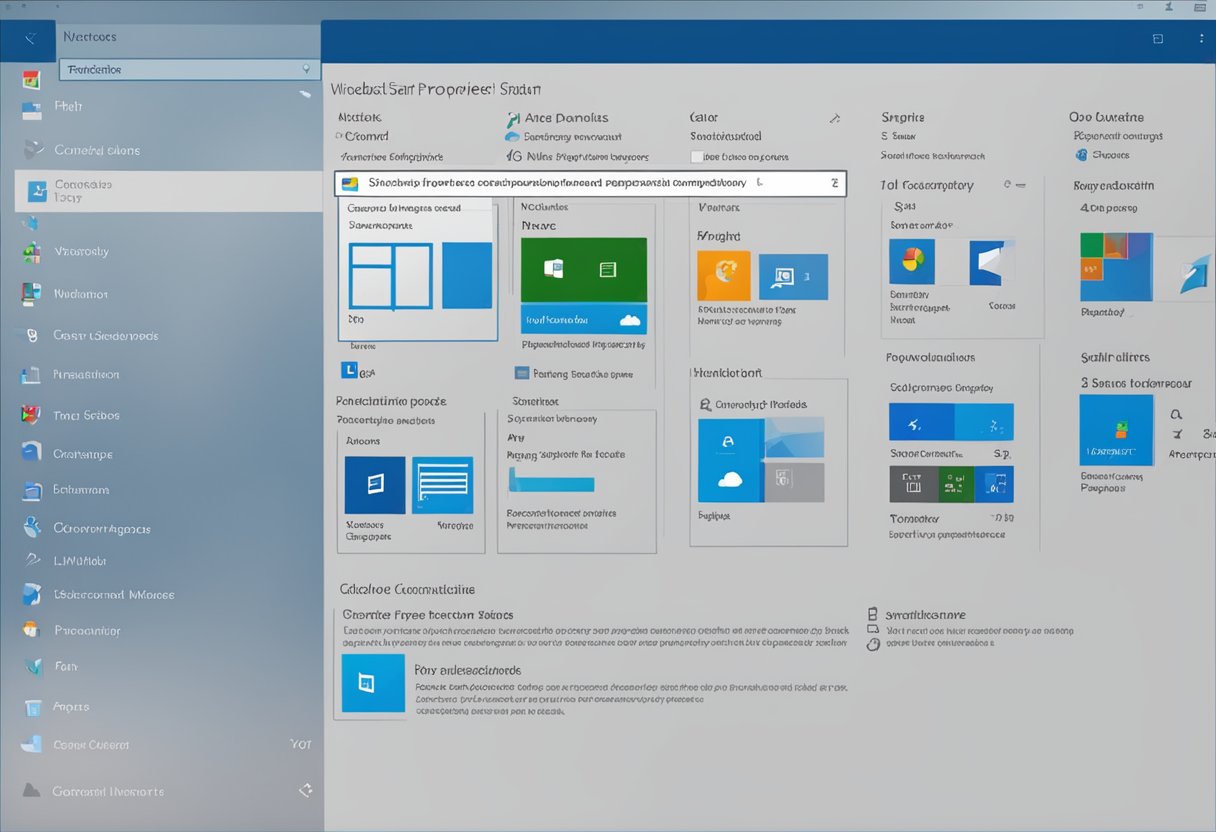The image size is (1216, 832).
Task: Click the horizontal blue progress bar
Action: 551,484
